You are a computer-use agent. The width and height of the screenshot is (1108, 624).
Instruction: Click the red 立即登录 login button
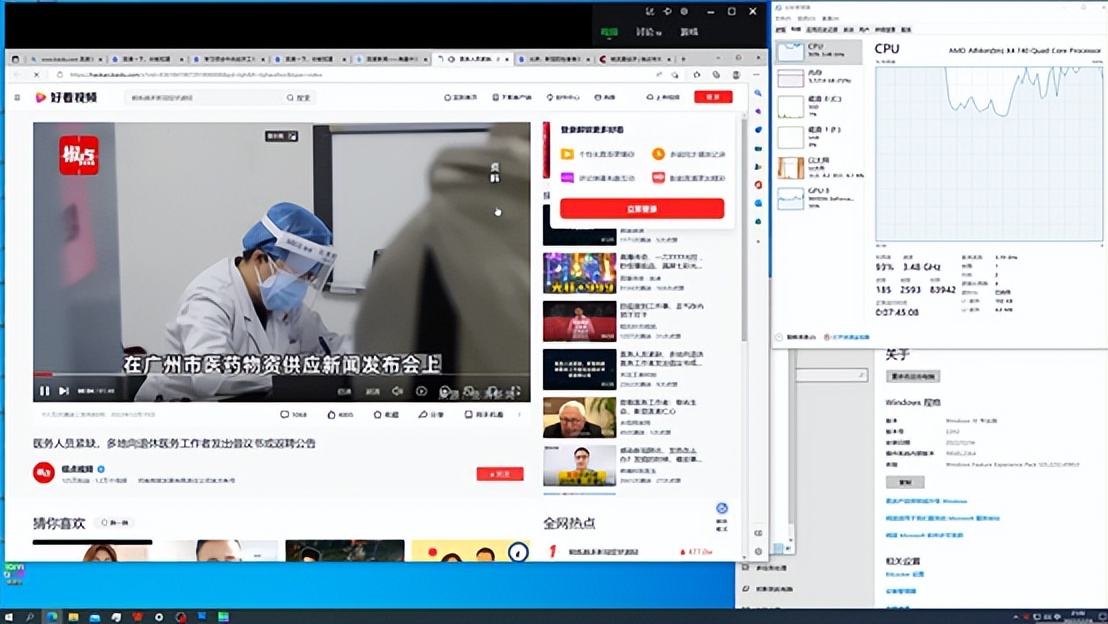(x=642, y=208)
